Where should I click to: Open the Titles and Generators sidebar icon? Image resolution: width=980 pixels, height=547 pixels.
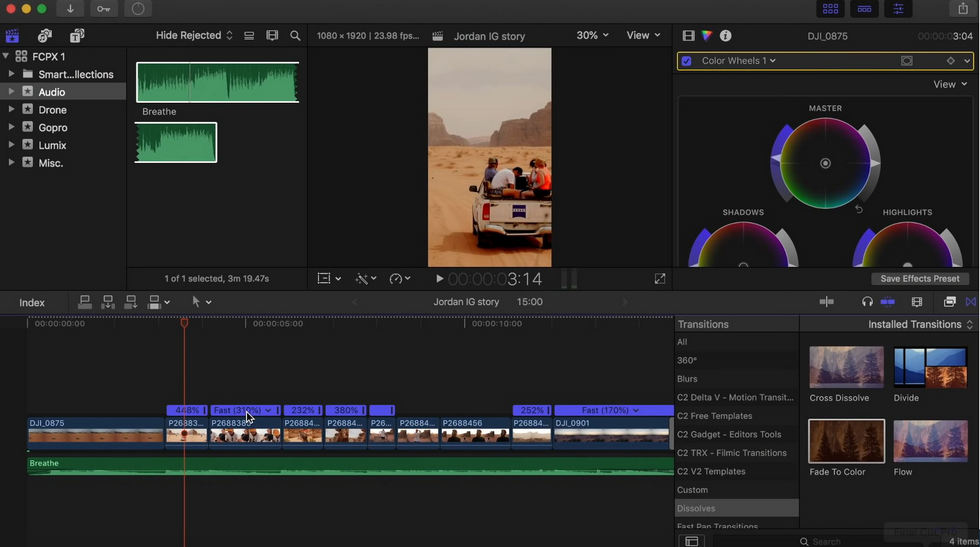[x=77, y=36]
